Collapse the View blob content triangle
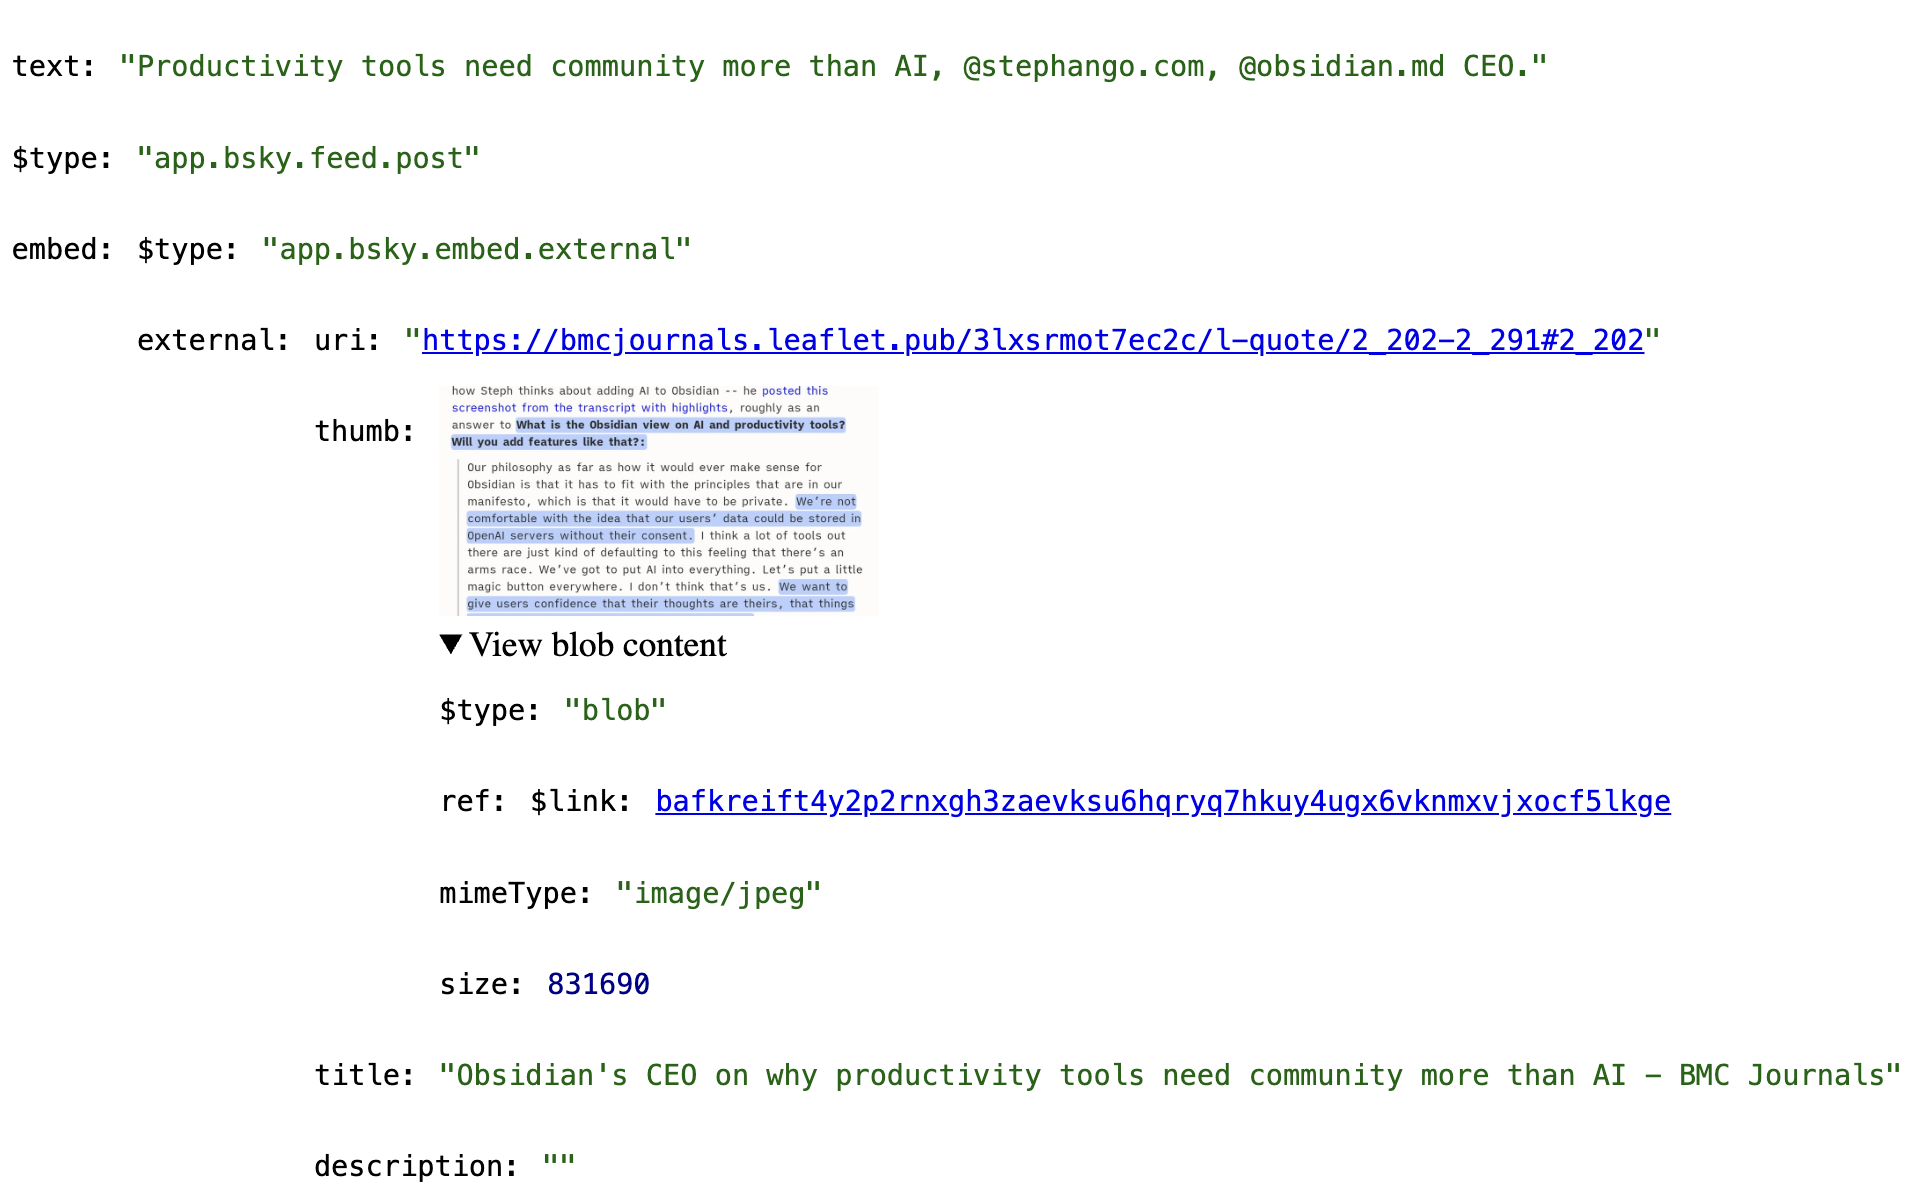1920x1196 pixels. [x=451, y=645]
